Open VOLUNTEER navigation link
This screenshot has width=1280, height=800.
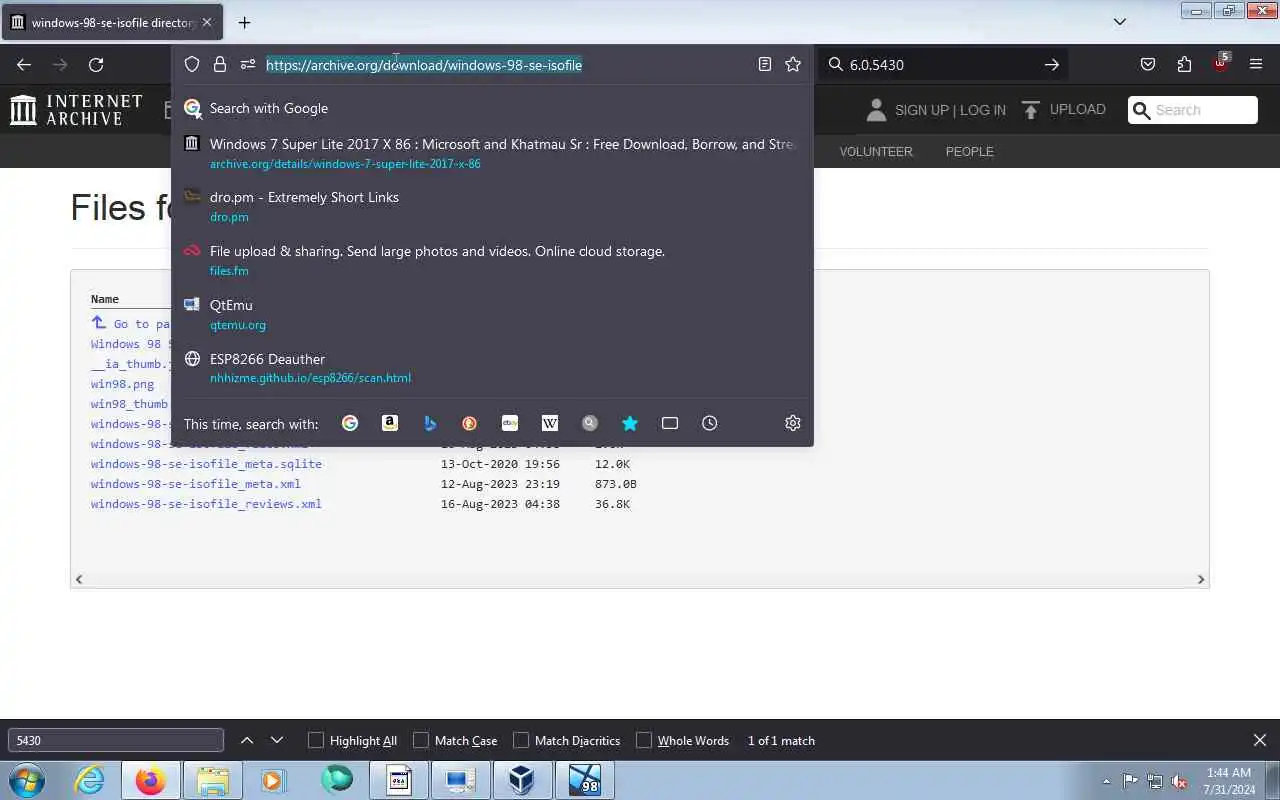[x=876, y=152]
